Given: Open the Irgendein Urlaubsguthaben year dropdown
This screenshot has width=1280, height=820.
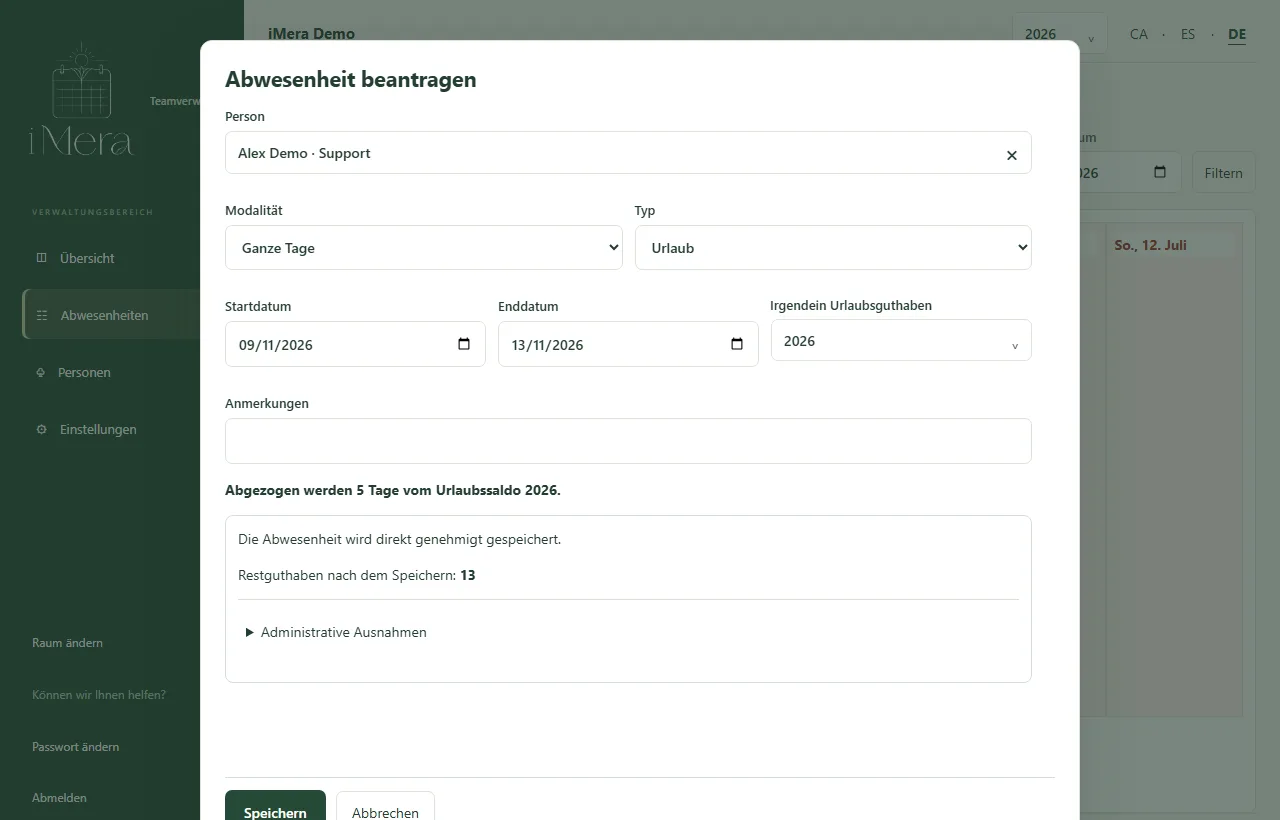Looking at the screenshot, I should pyautogui.click(x=901, y=341).
